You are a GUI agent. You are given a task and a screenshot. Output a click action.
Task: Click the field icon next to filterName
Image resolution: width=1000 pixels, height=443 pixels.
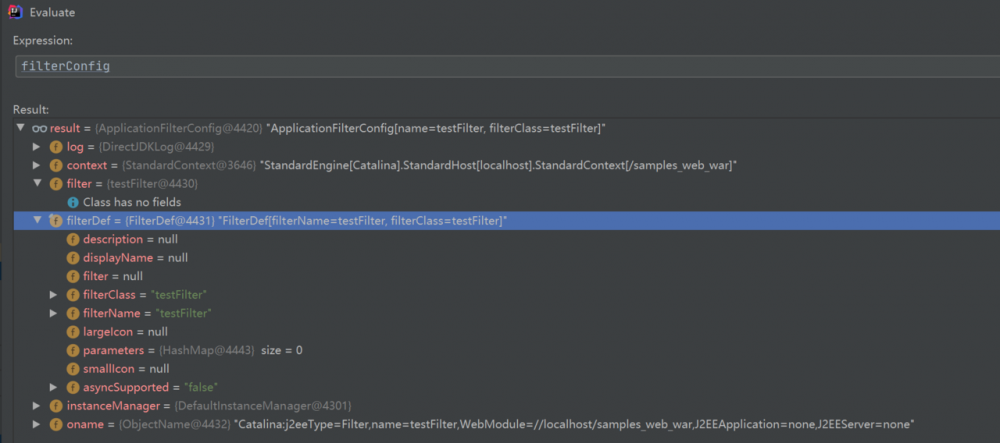click(x=73, y=313)
